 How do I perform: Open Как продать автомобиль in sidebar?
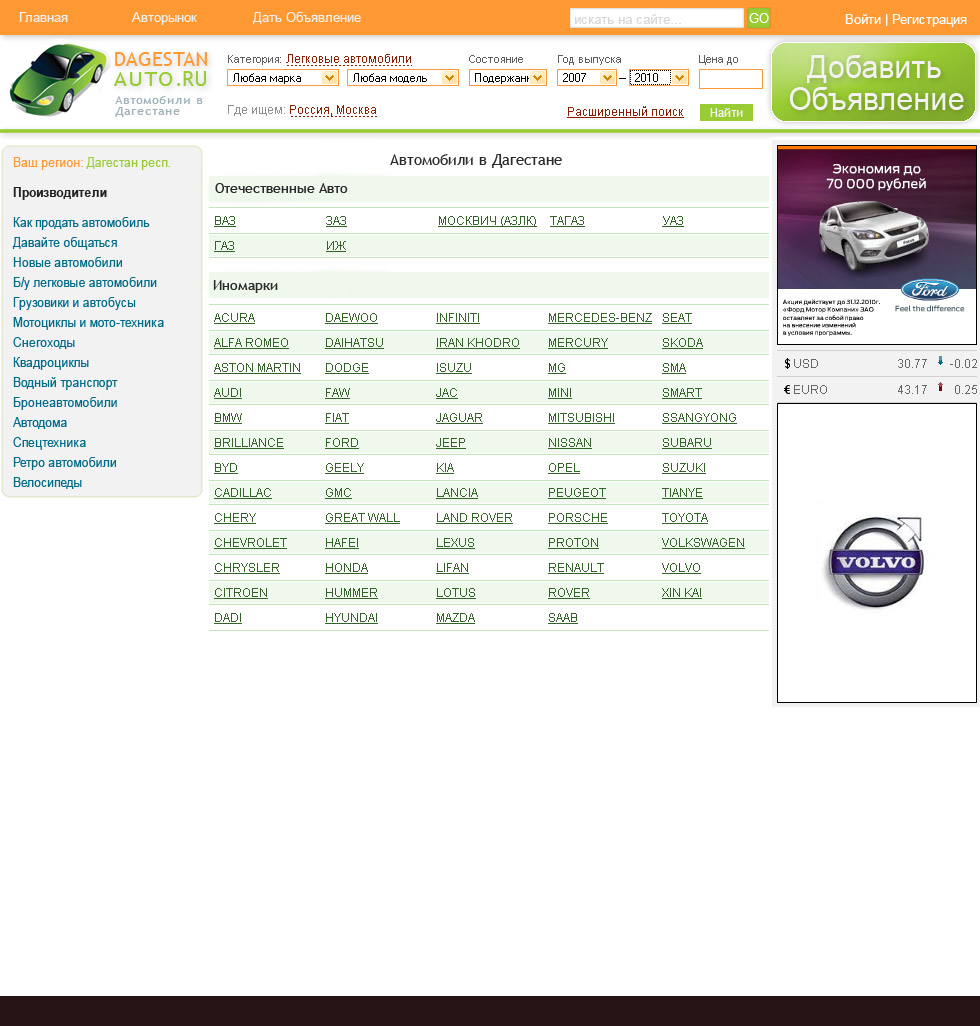pos(81,222)
